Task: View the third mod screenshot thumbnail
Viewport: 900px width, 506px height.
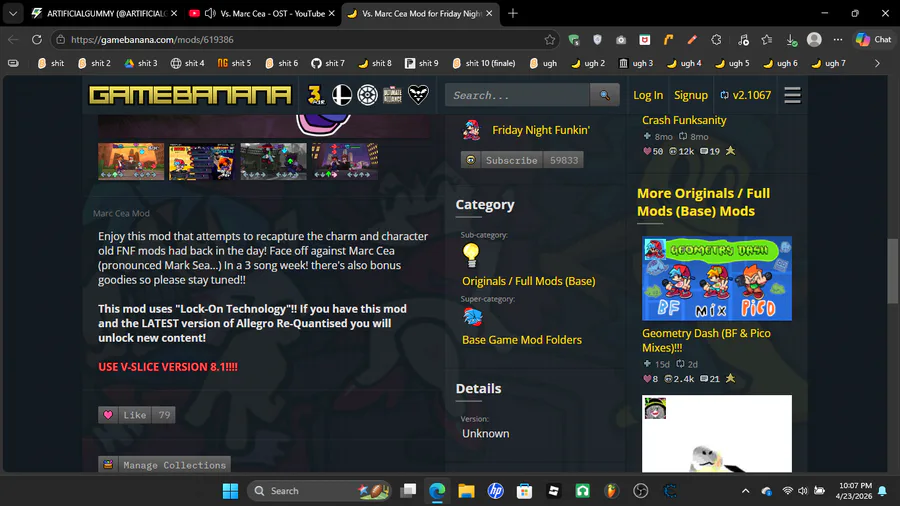Action: pos(273,161)
